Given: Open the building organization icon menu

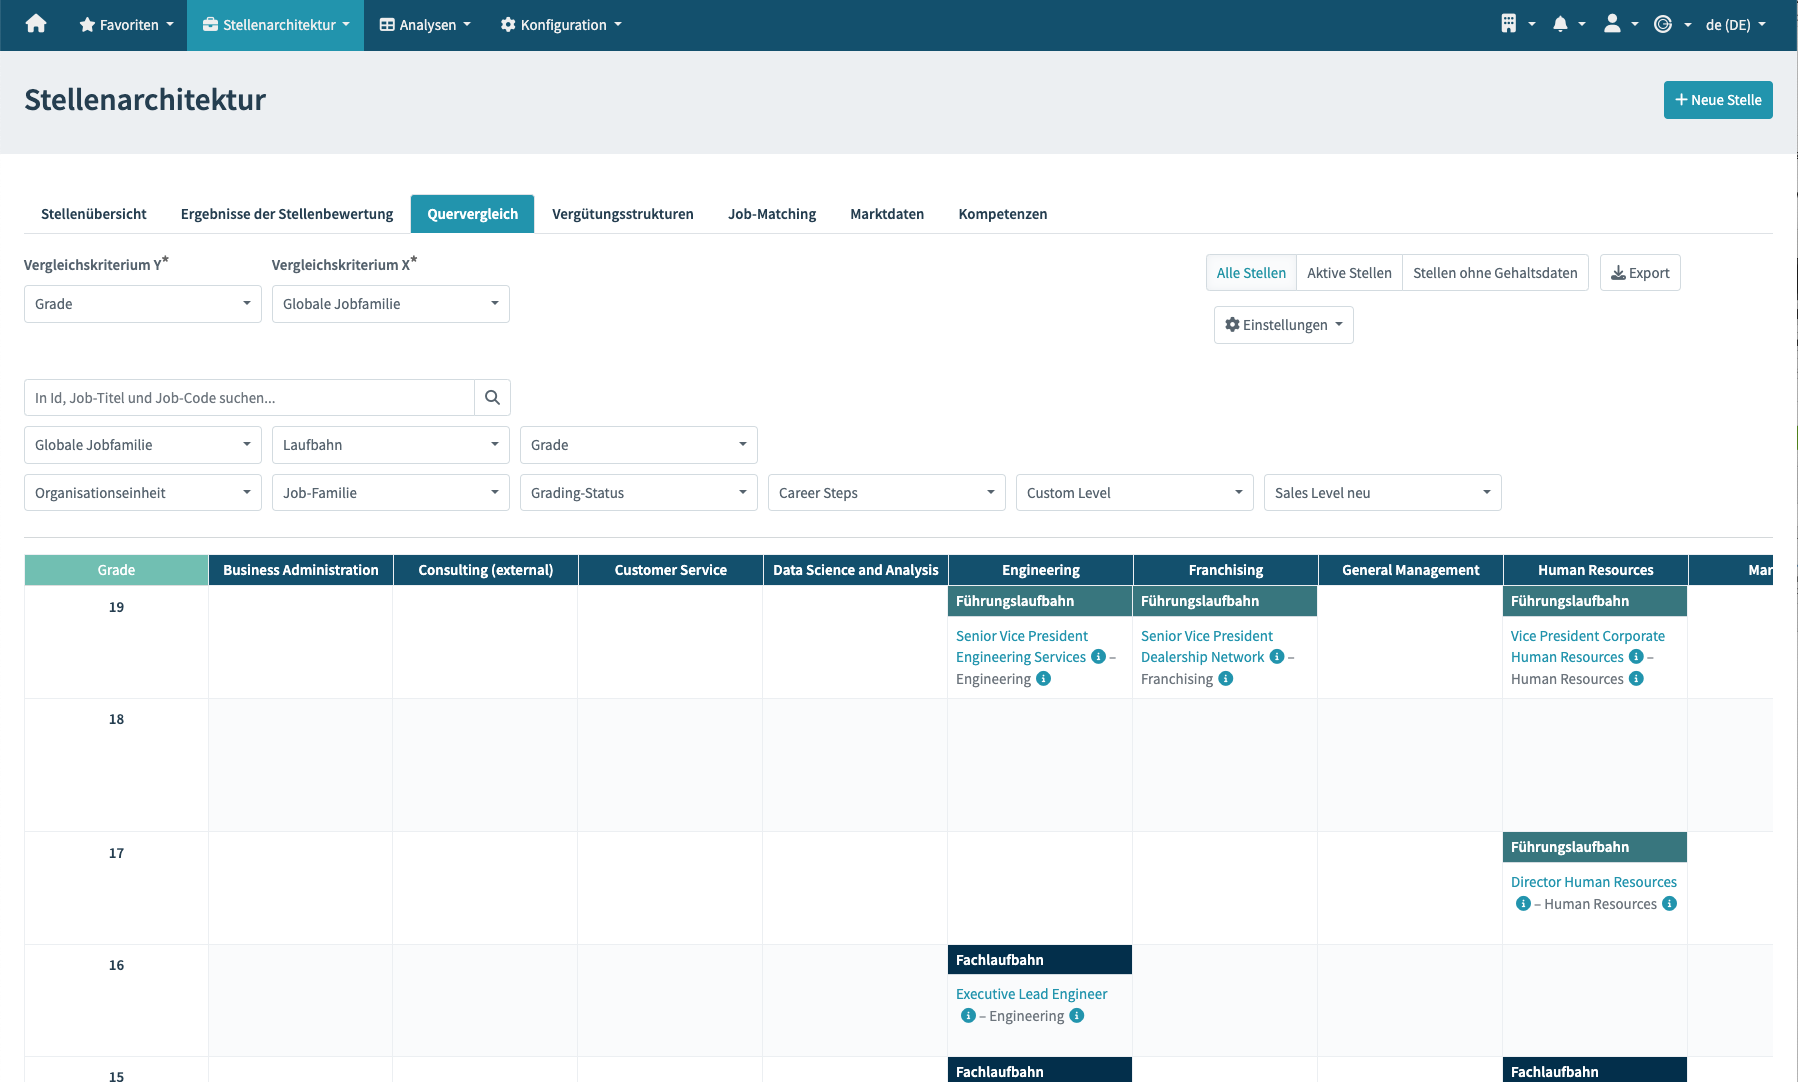Looking at the screenshot, I should pos(1509,24).
